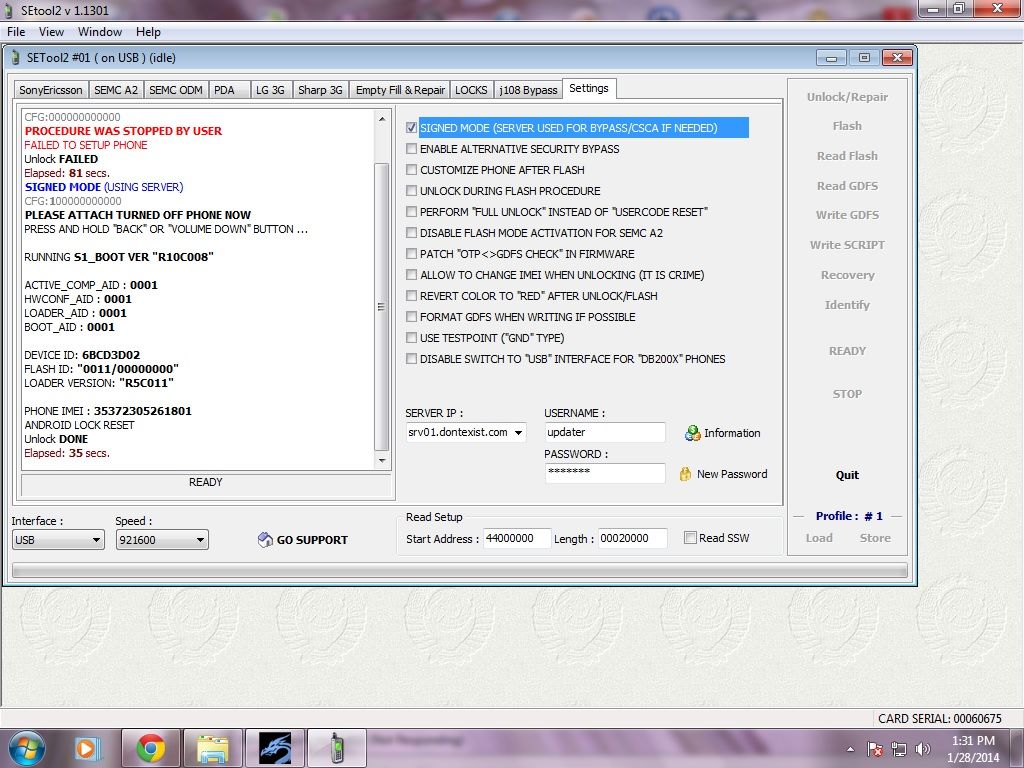Click the USERNAME input field
Screen dimensions: 1024x768
[605, 432]
